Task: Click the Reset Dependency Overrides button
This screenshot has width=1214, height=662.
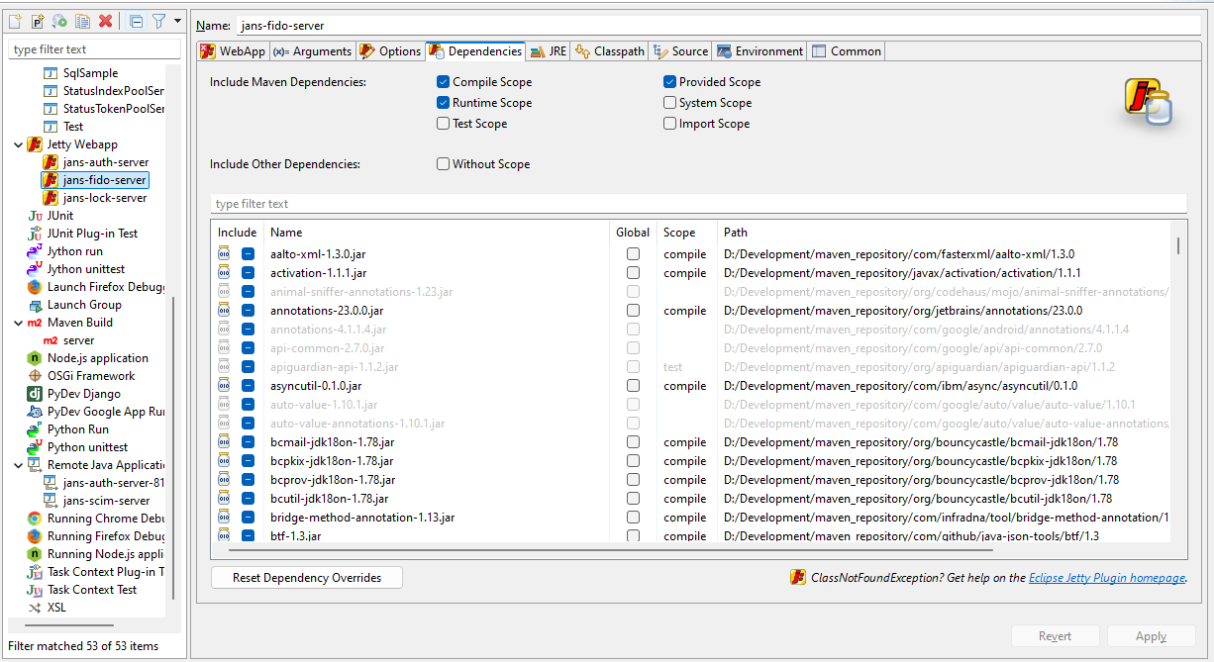Action: [307, 578]
